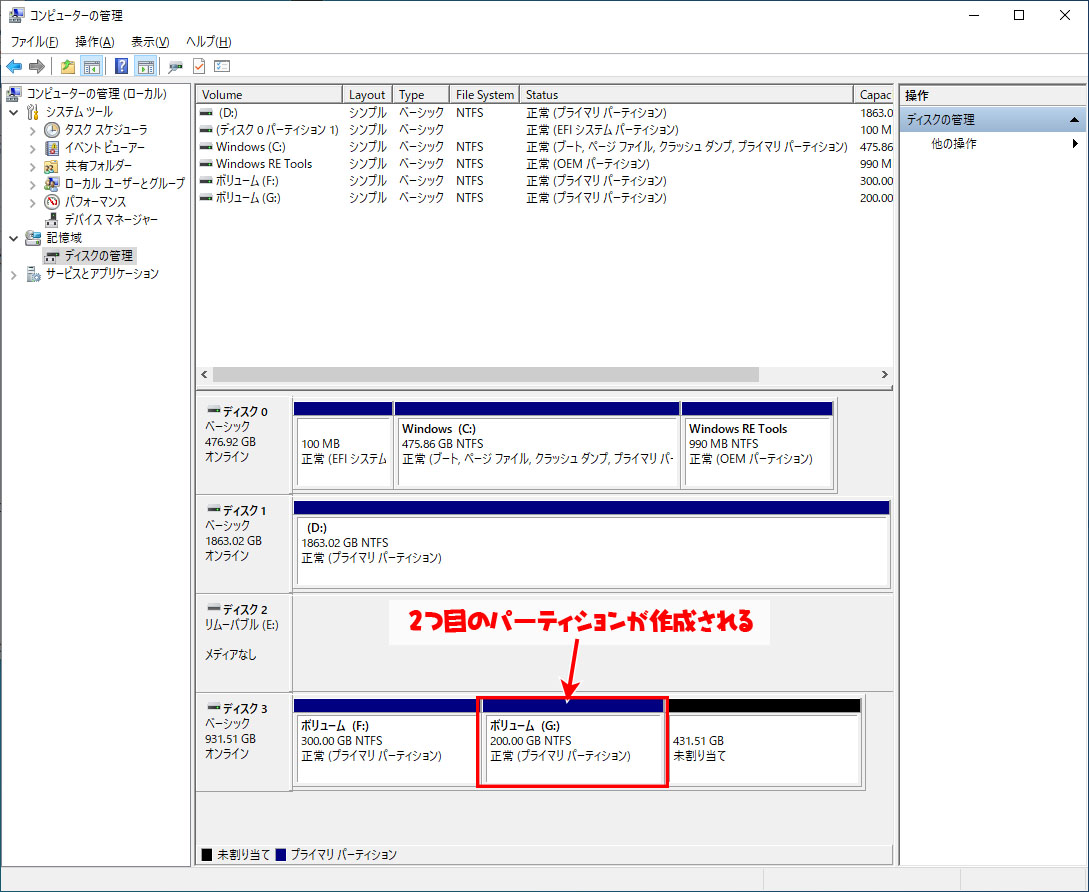Click the black 未割り当て legend swatch

point(206,854)
